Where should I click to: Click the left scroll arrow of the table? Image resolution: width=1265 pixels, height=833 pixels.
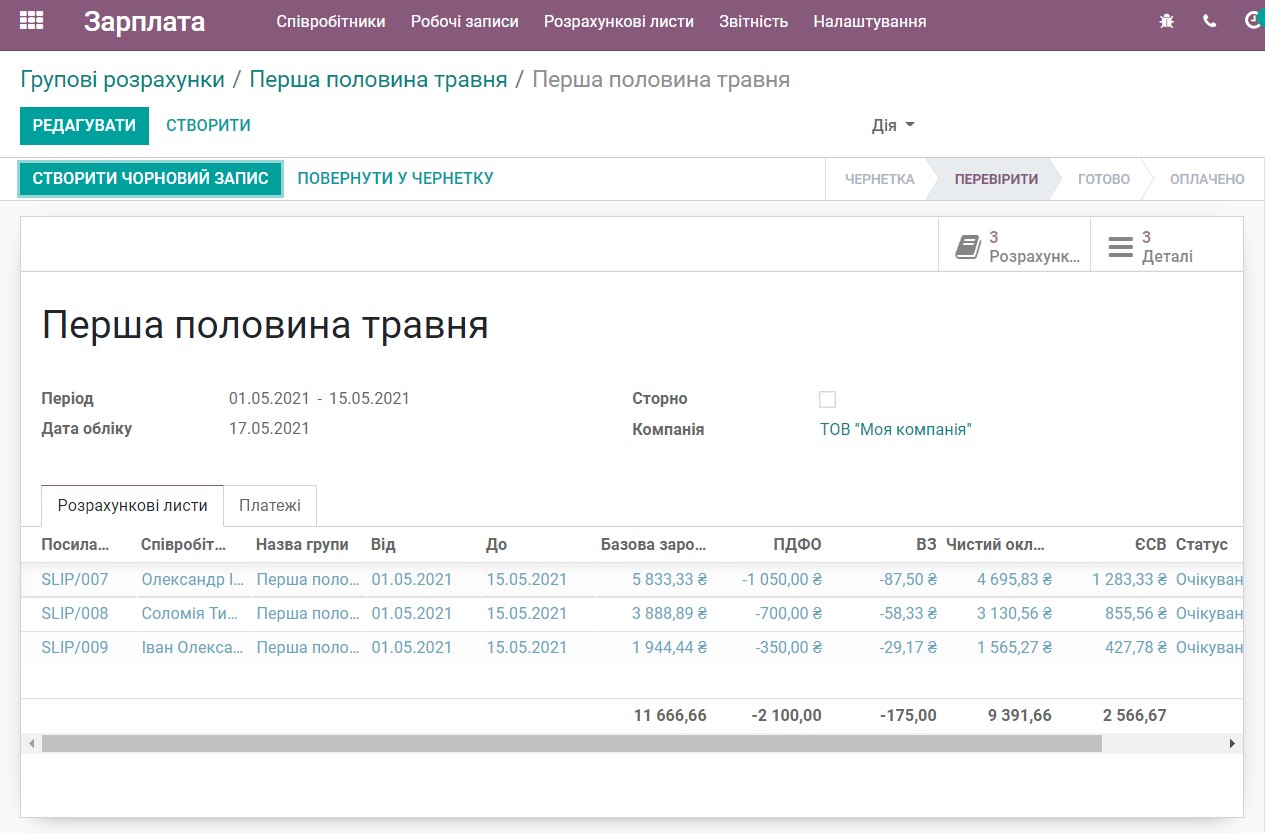31,743
